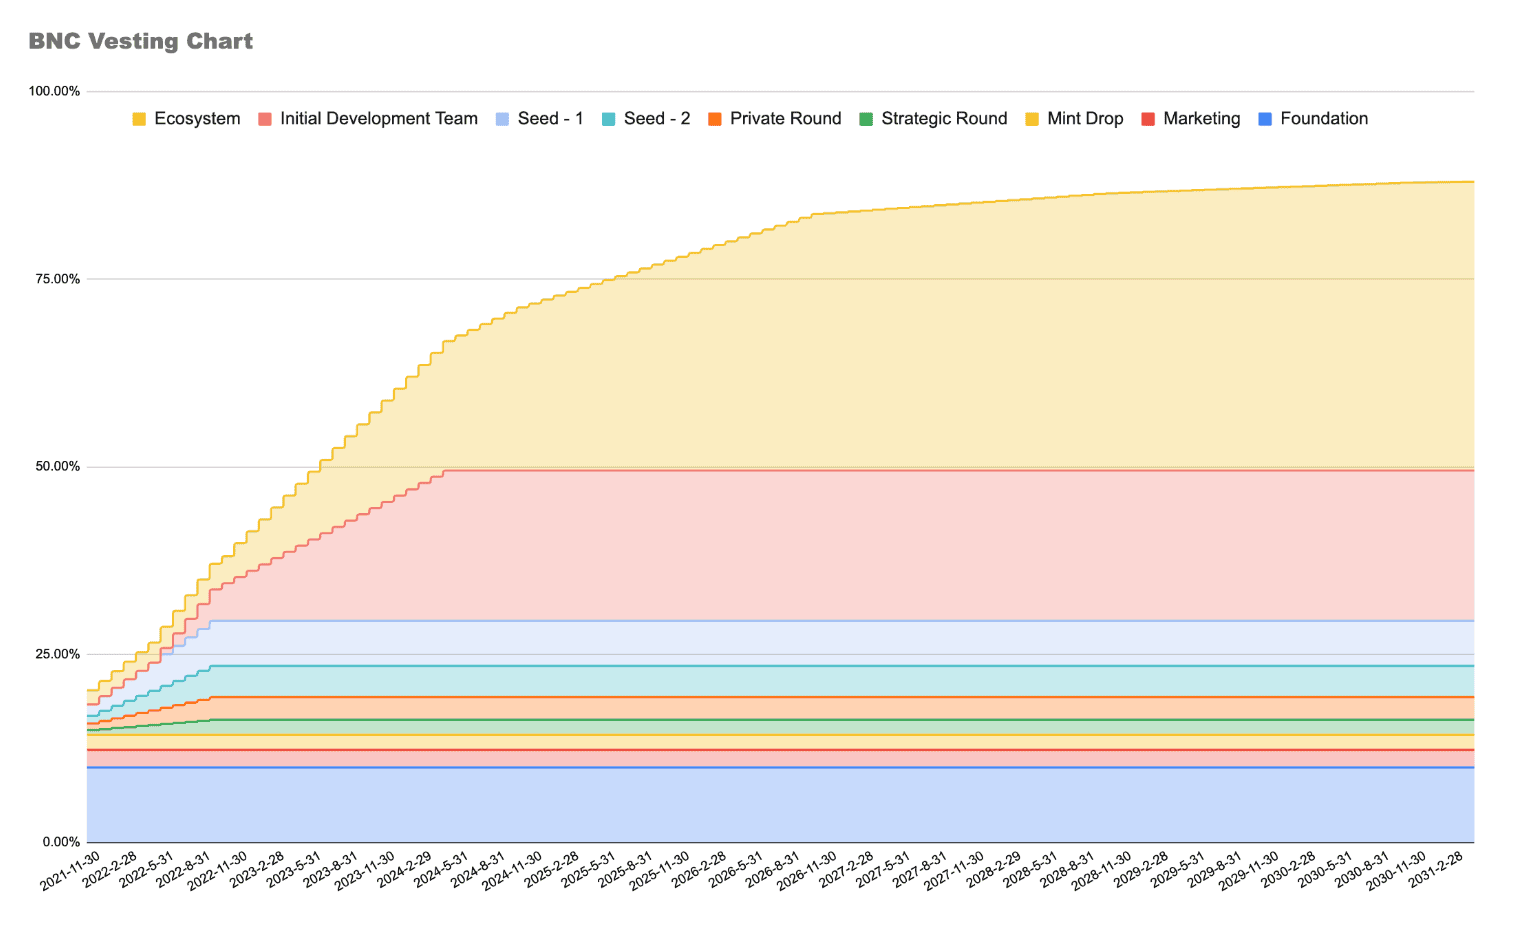Click the 2029-2-28 x-axis date label

point(1141,871)
